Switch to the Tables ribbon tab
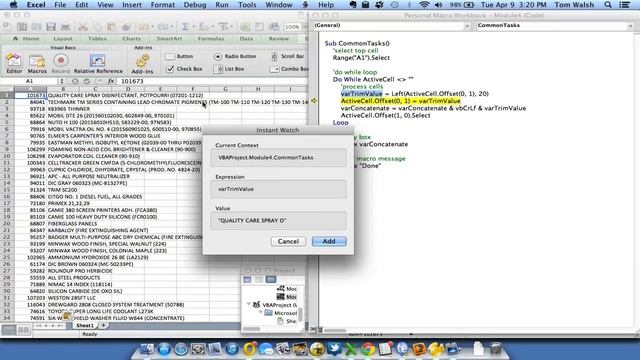 tap(97, 38)
